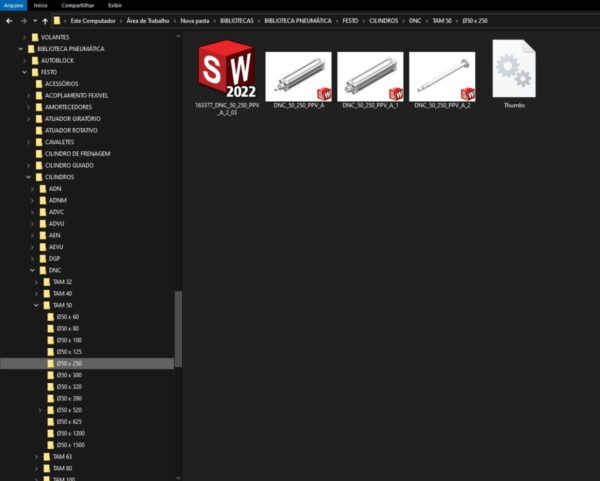Click the Back navigation arrow
This screenshot has width=600, height=481.
(x=9, y=21)
